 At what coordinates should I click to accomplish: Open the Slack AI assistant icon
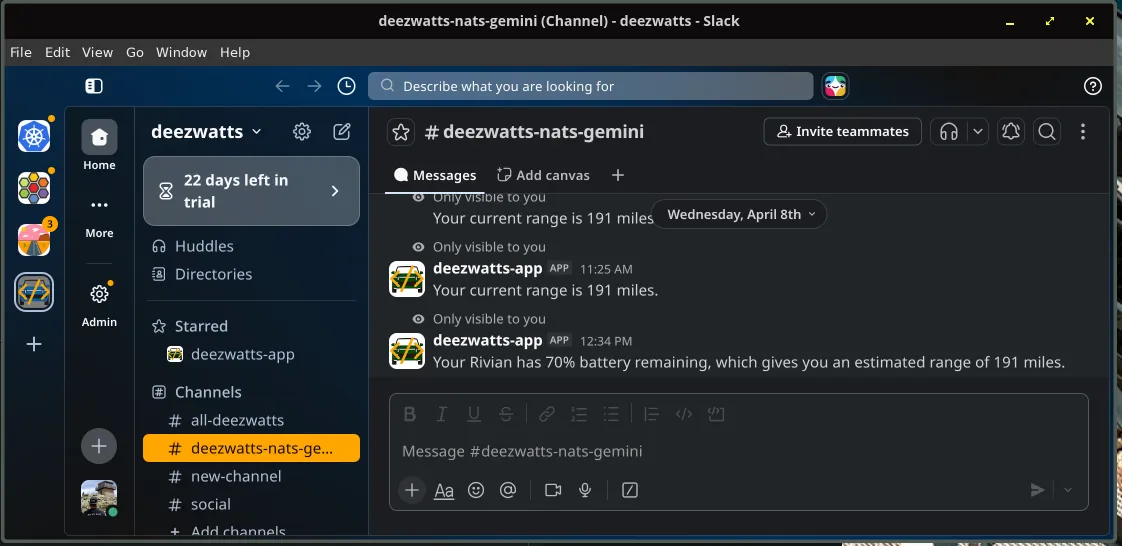tap(835, 87)
